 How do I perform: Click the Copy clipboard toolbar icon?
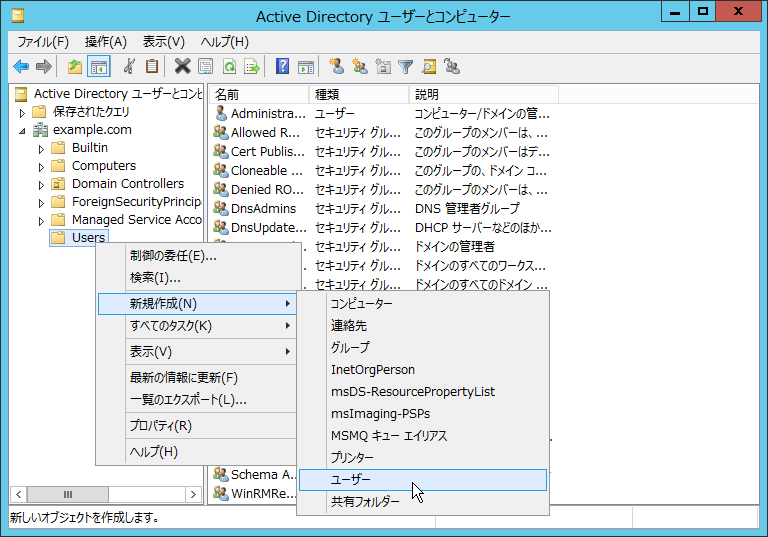tap(152, 66)
